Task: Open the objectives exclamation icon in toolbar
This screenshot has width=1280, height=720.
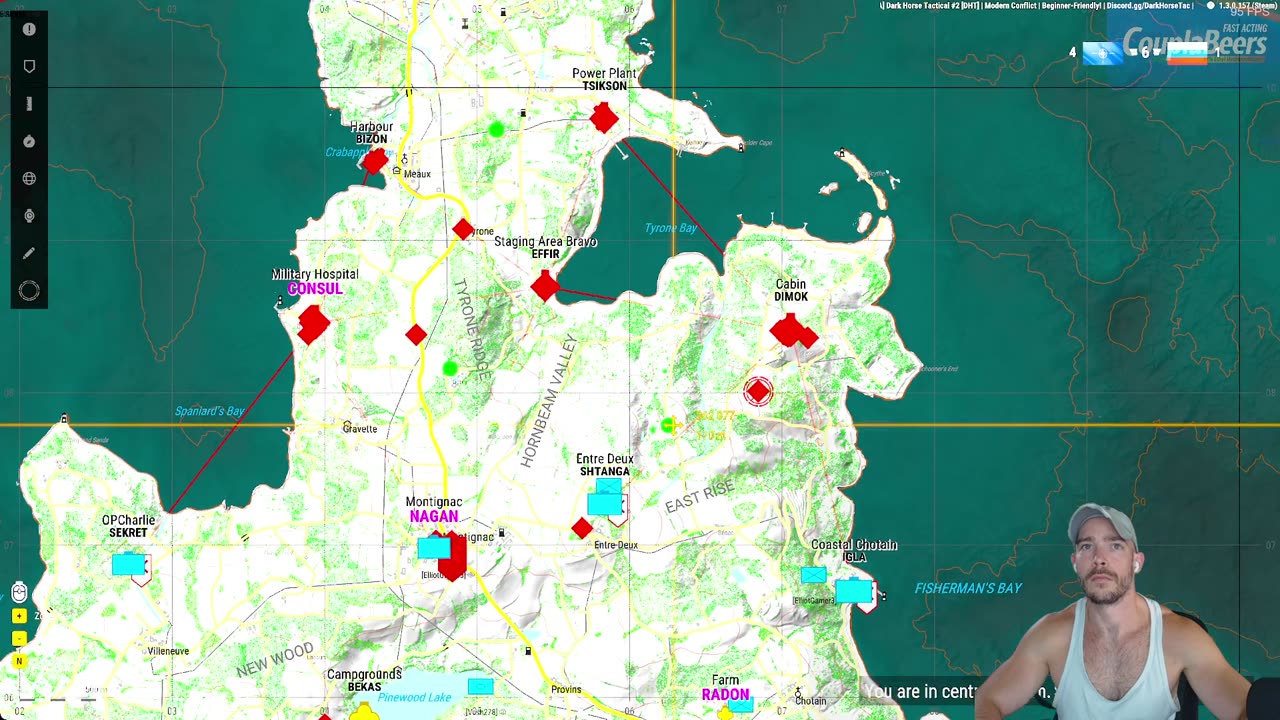Action: click(x=29, y=29)
